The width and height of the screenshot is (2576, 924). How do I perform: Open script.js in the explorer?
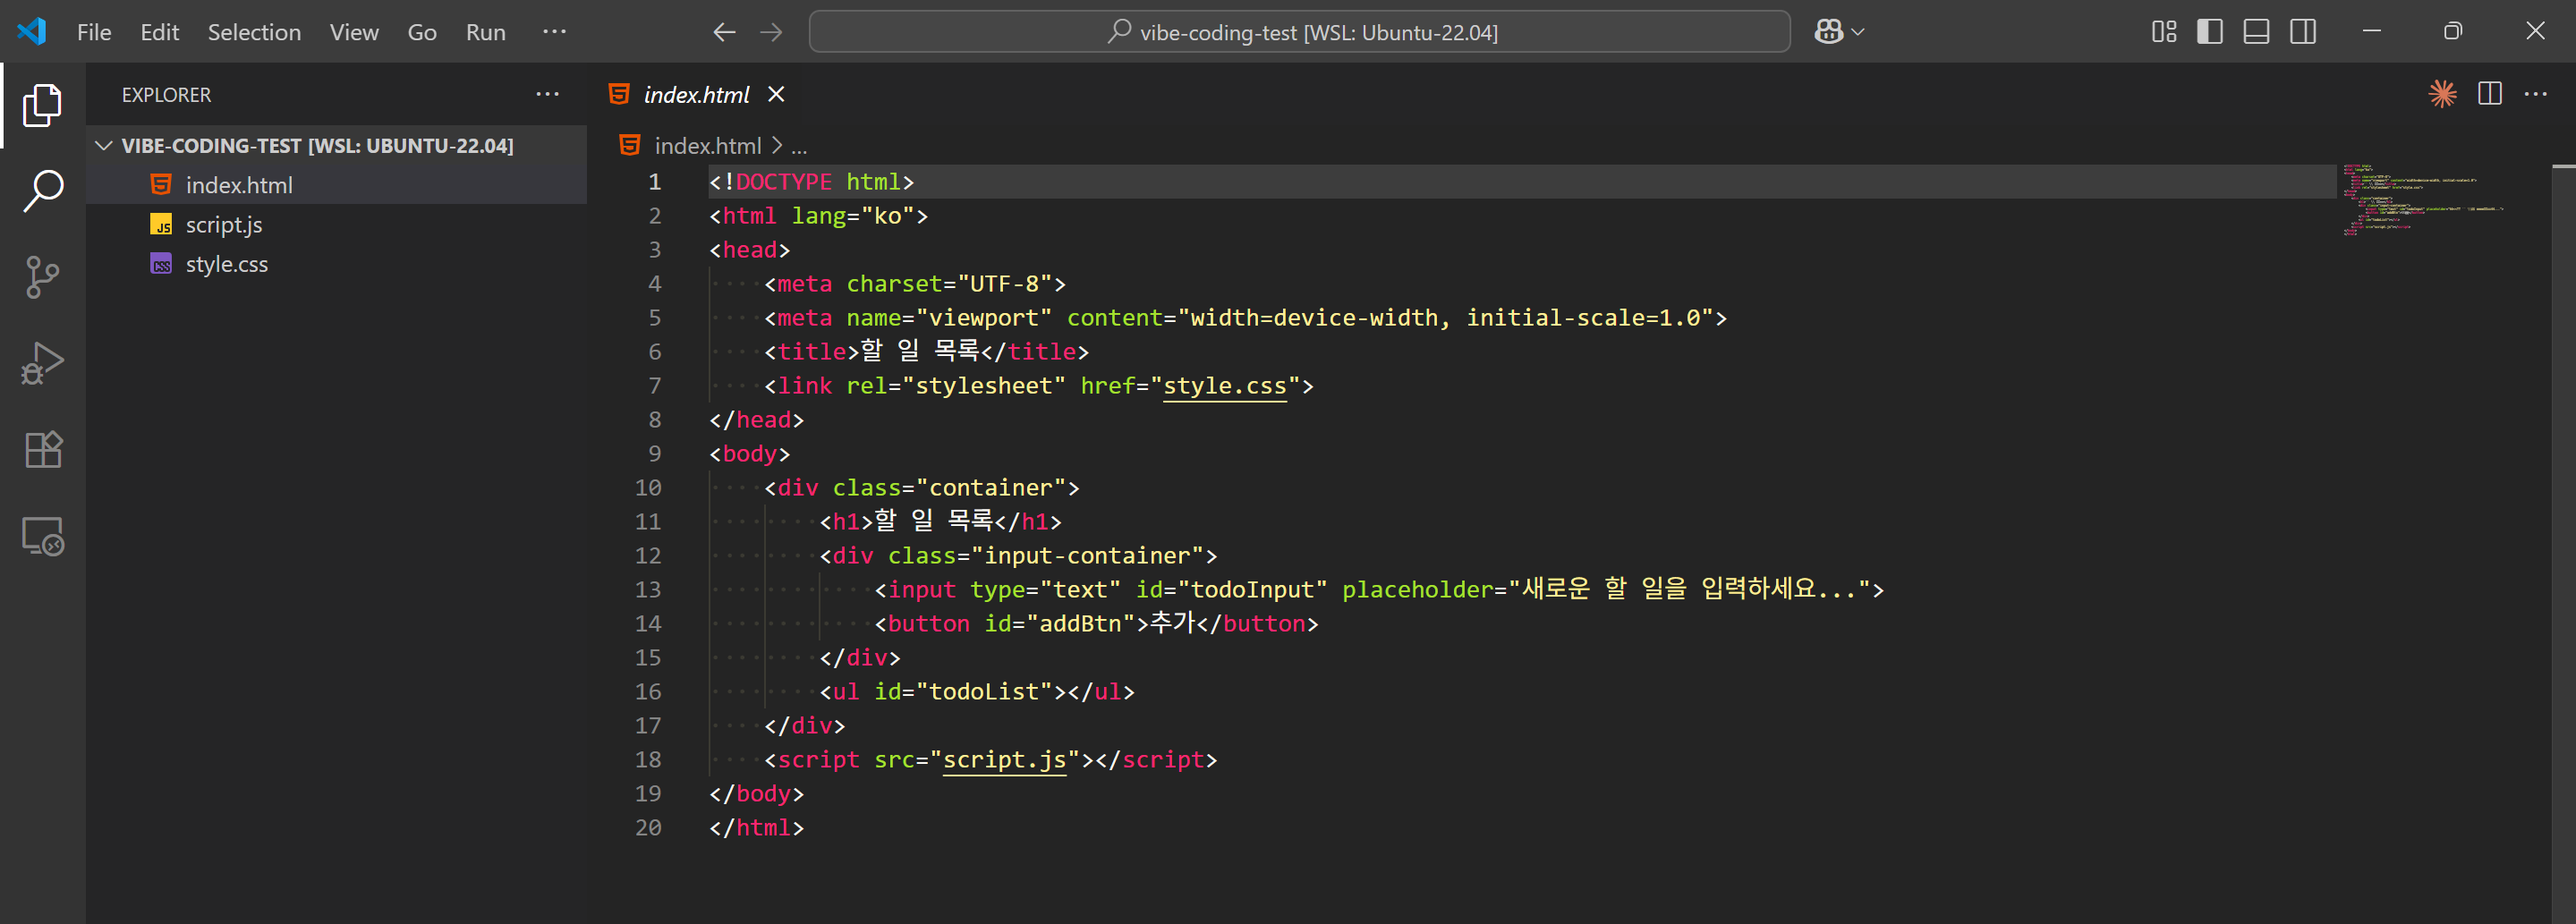click(x=336, y=225)
